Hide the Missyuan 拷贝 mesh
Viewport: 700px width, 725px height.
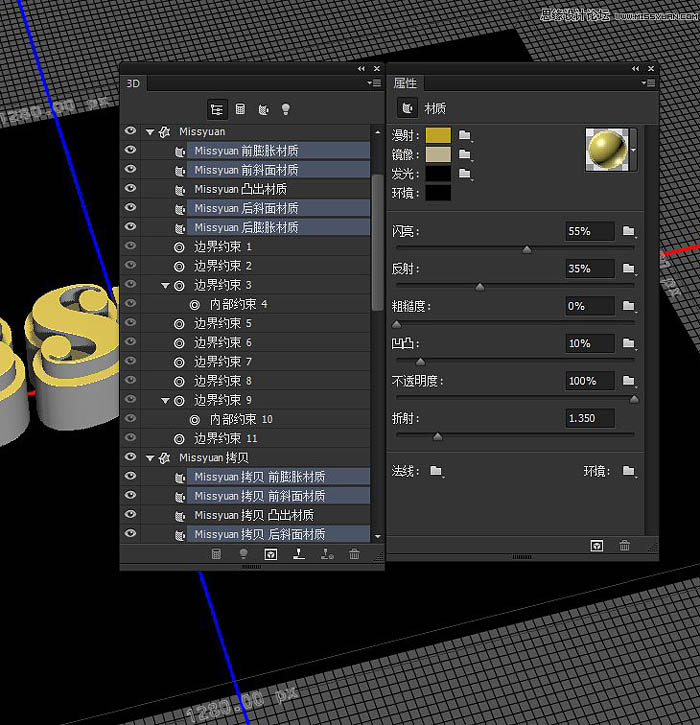tap(130, 457)
